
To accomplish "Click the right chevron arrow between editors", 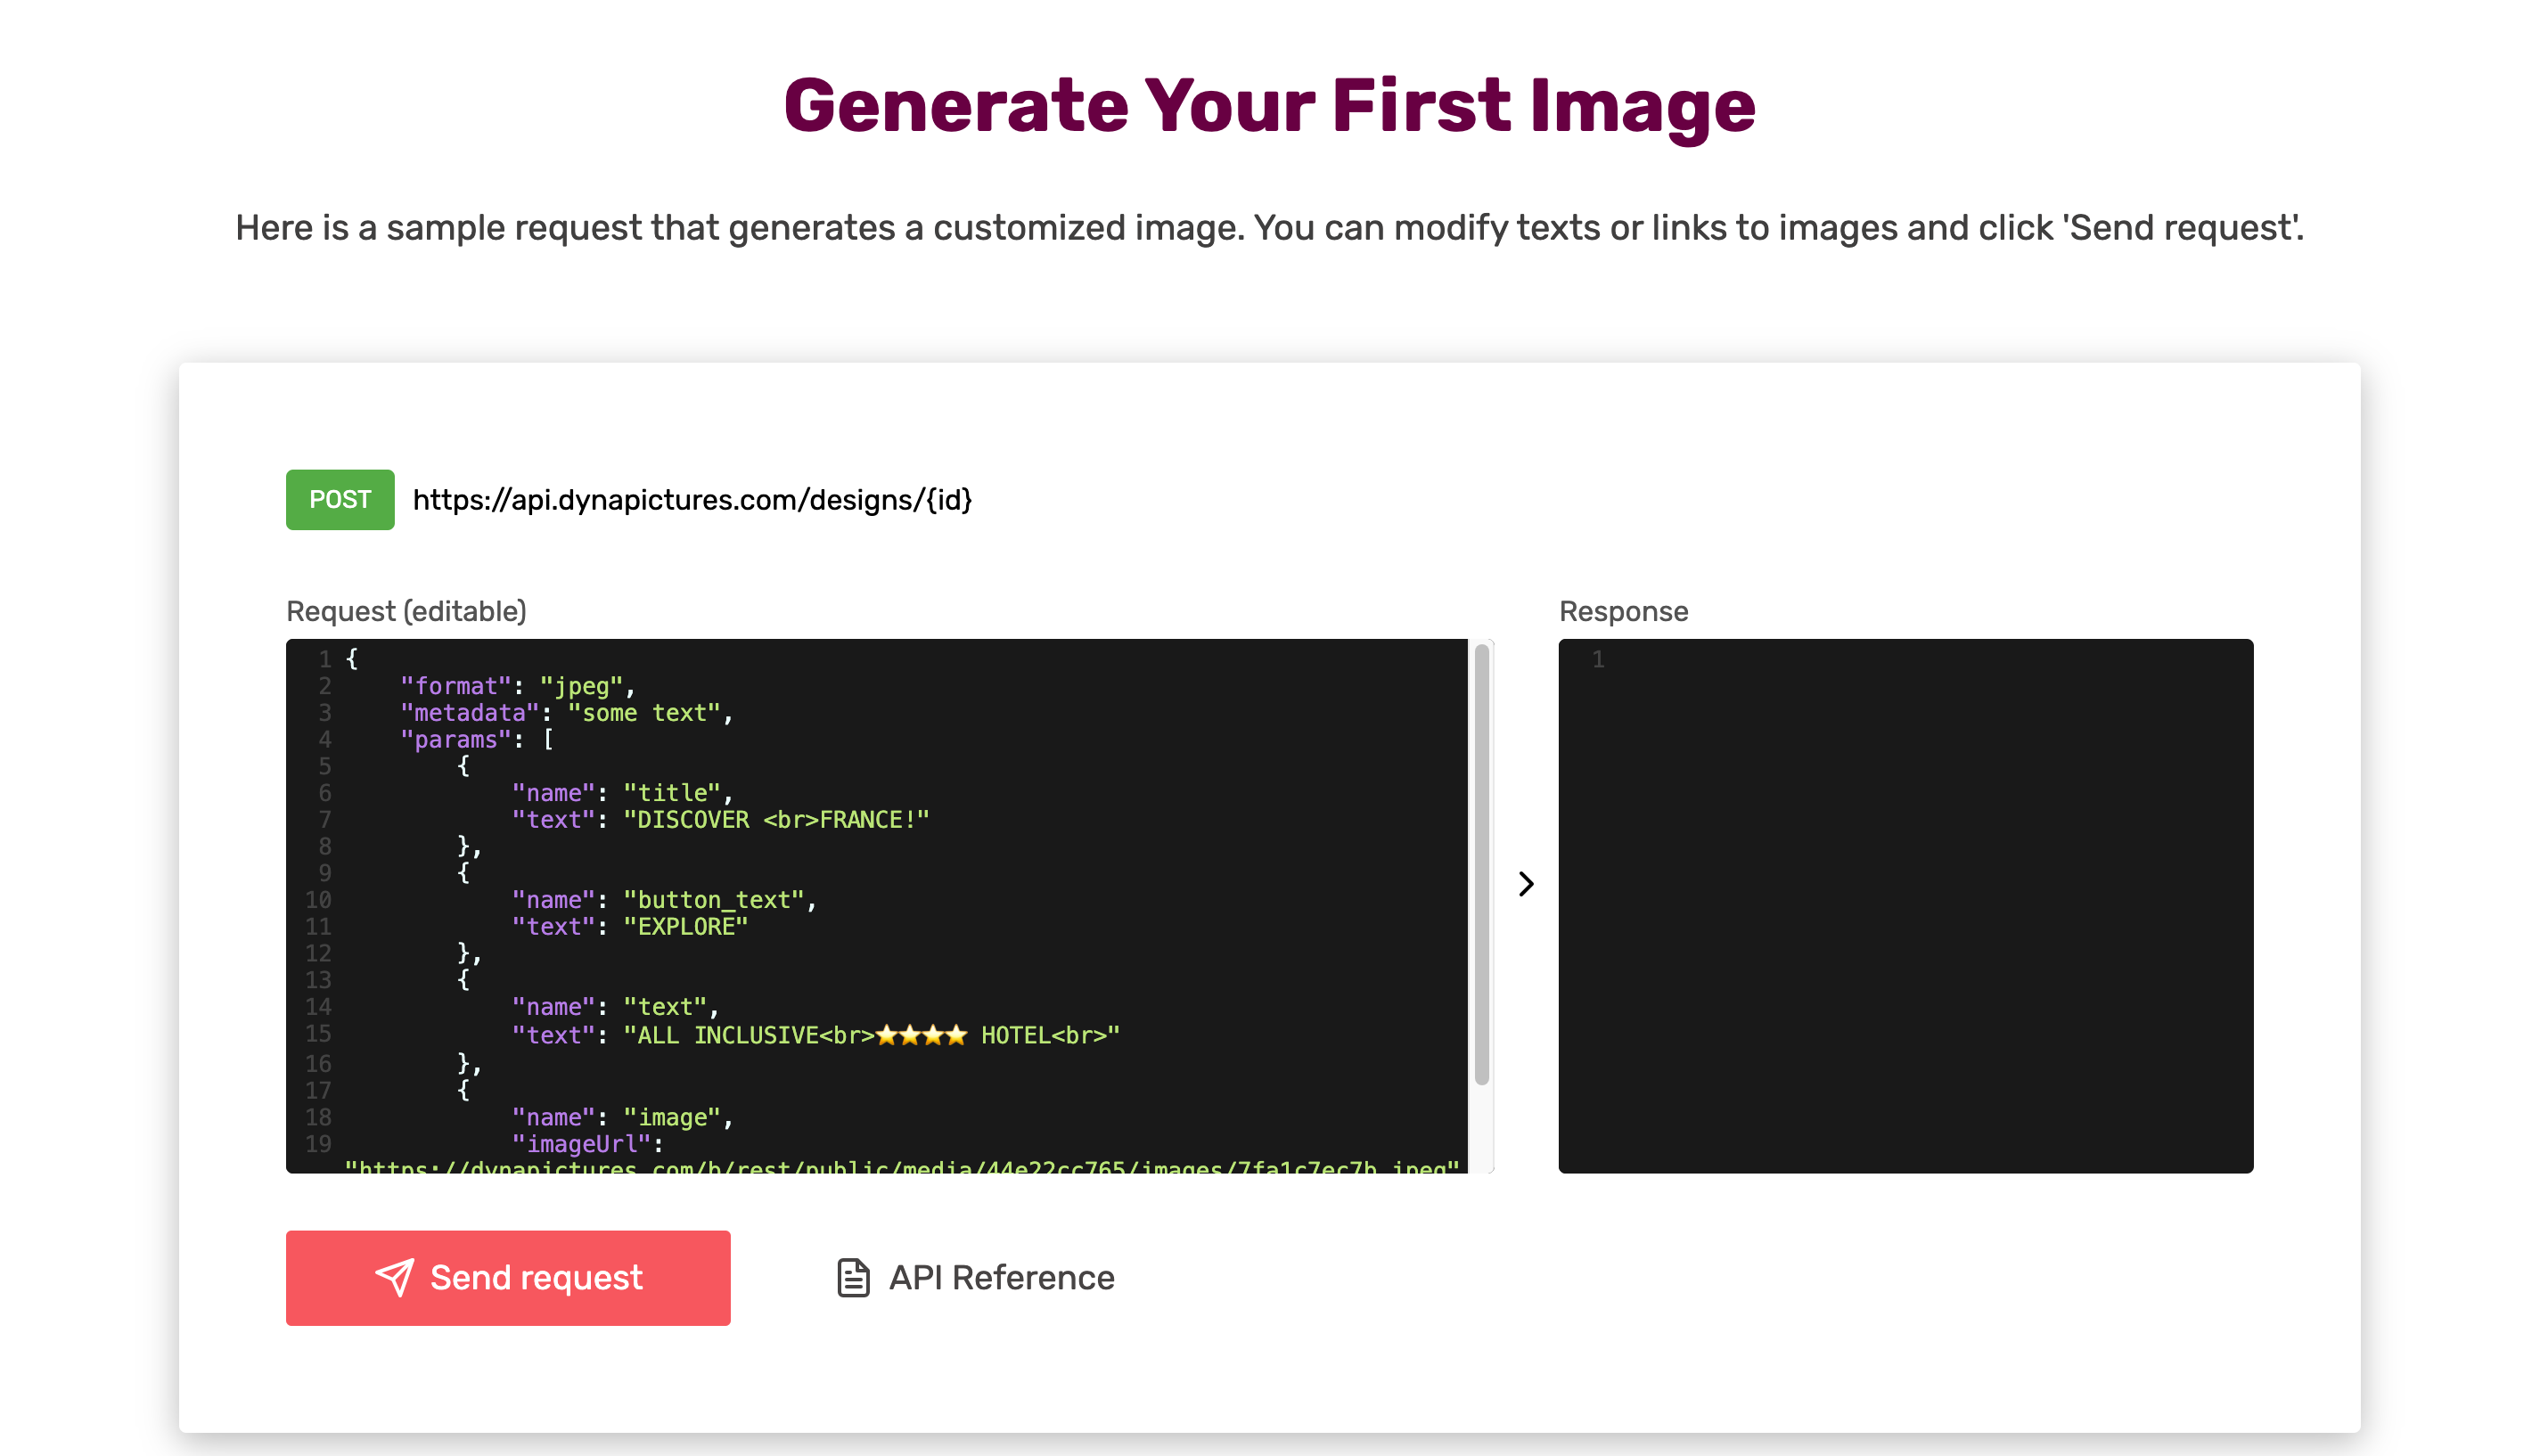I will [1525, 884].
